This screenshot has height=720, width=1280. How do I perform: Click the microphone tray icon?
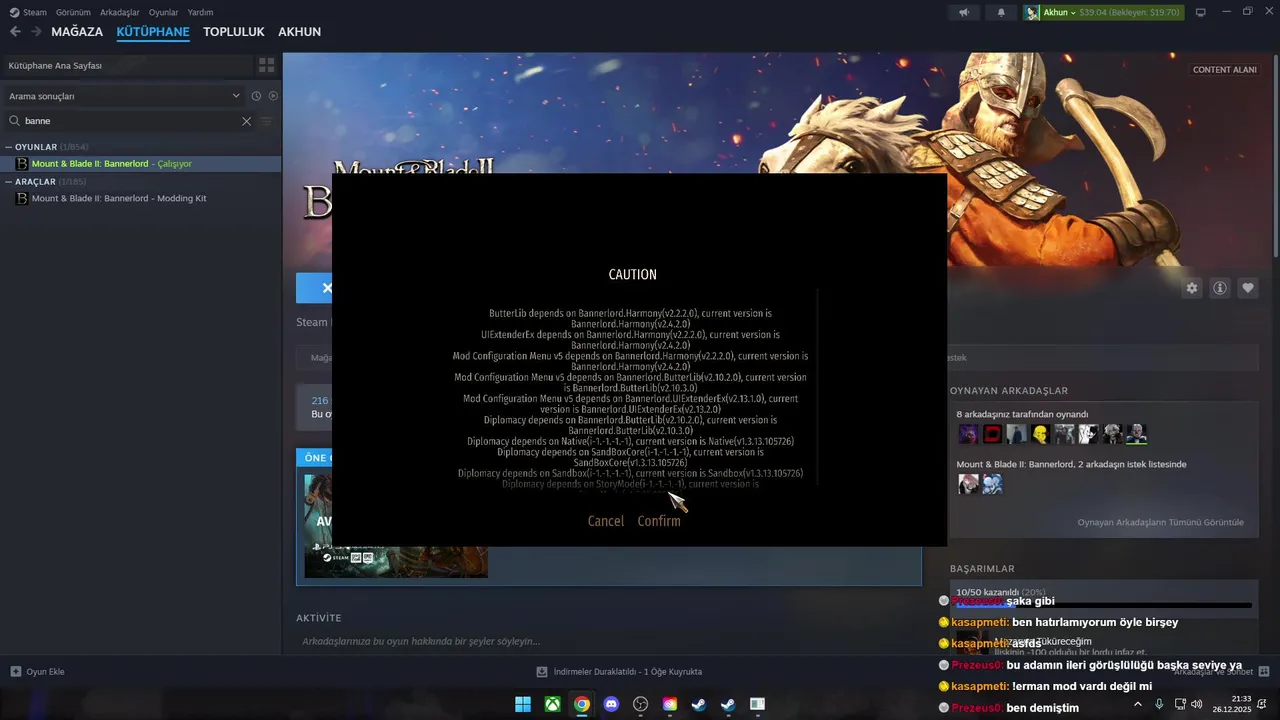tap(1159, 704)
